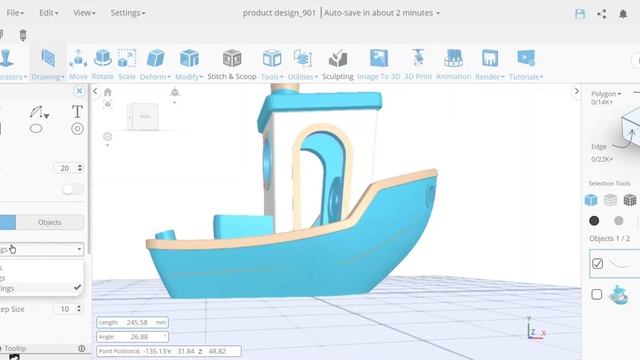Viewport: 640px width, 360px height.
Task: Click the share icon
Action: point(601,14)
